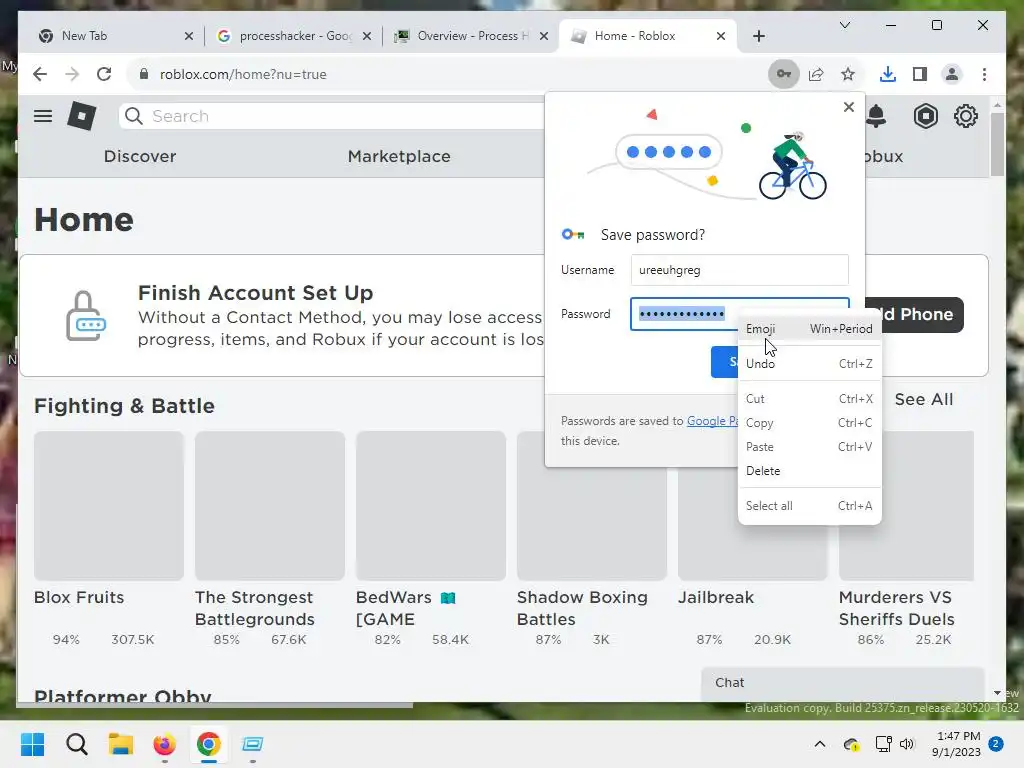Open the notification count badge in taskbar
The image size is (1024, 768).
[996, 744]
